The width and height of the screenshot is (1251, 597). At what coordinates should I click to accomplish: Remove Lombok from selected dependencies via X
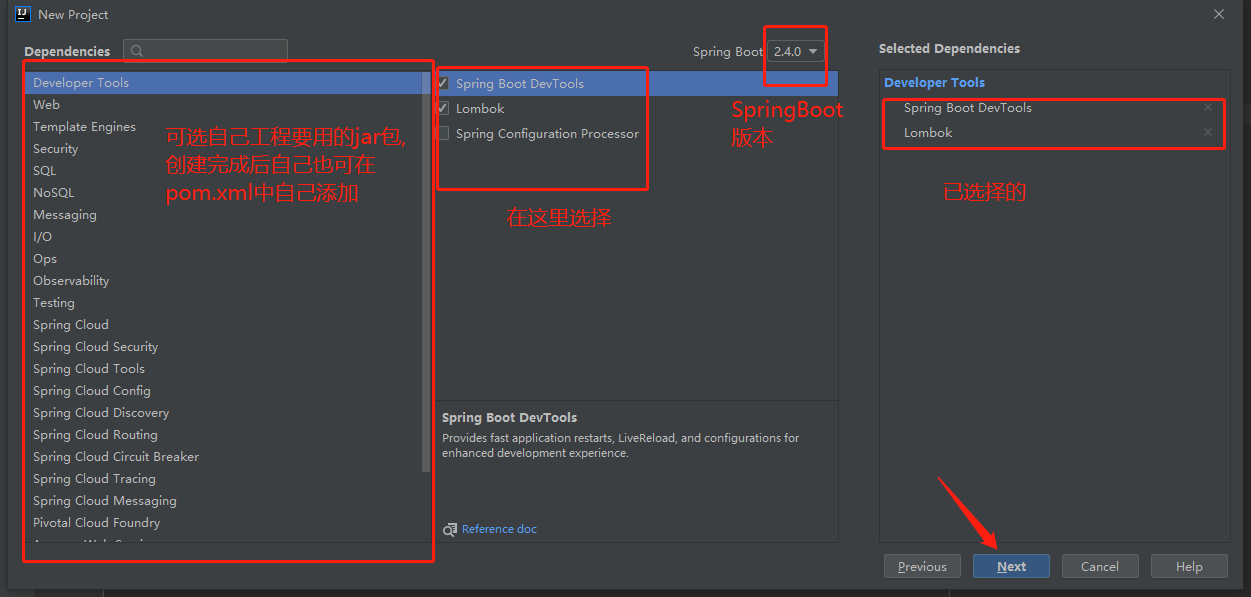point(1208,132)
